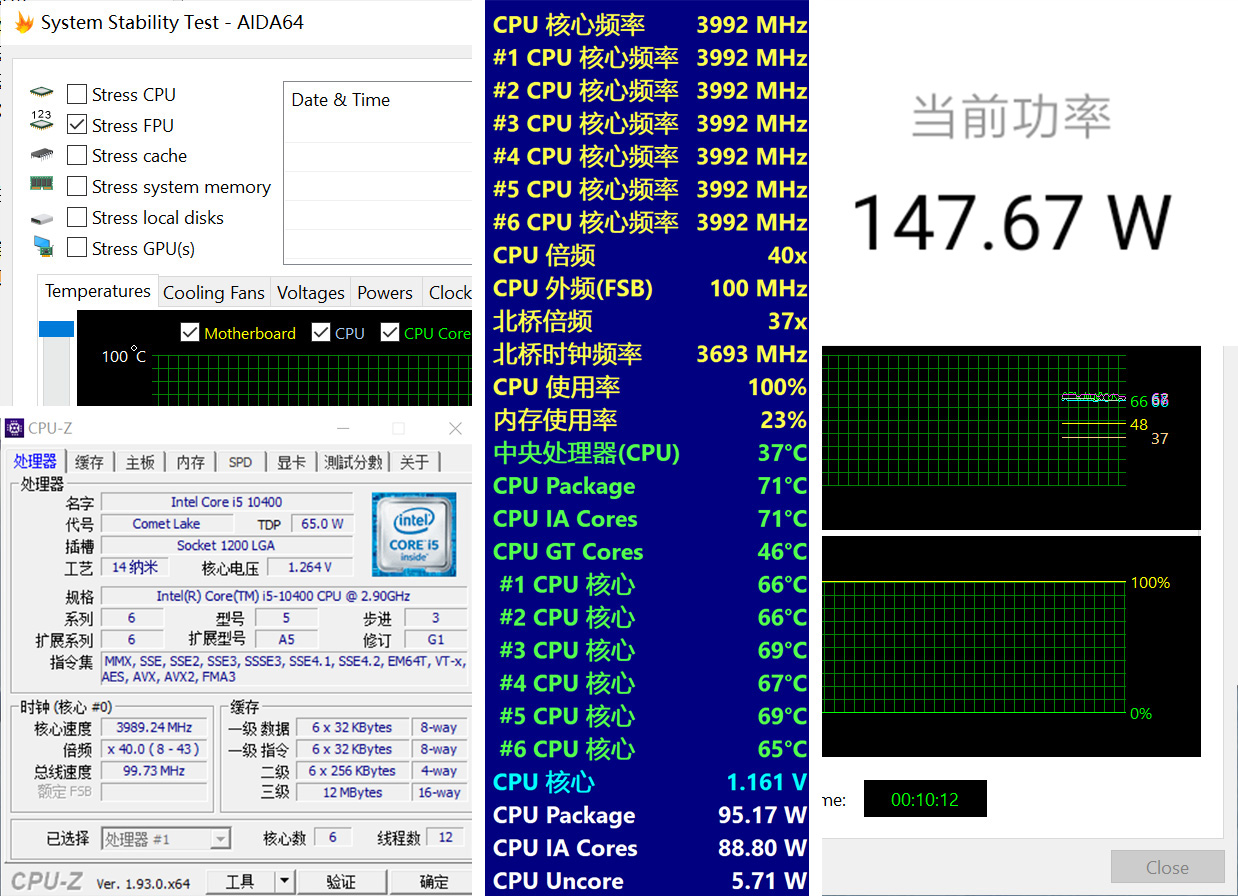1238x896 pixels.
Task: Enable the Stress GPU(s) checkbox
Action: coord(76,248)
